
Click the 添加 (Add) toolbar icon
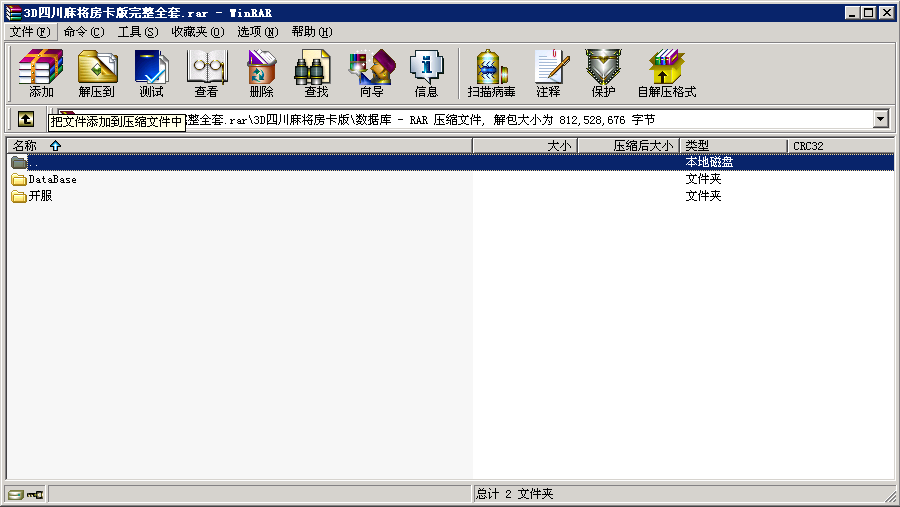[41, 73]
